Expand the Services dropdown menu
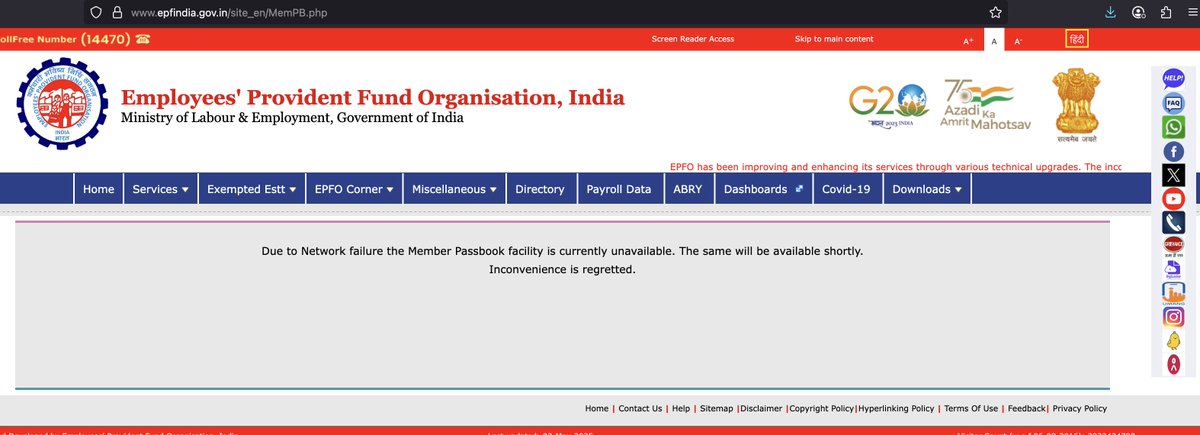The image size is (1200, 435). click(x=160, y=189)
